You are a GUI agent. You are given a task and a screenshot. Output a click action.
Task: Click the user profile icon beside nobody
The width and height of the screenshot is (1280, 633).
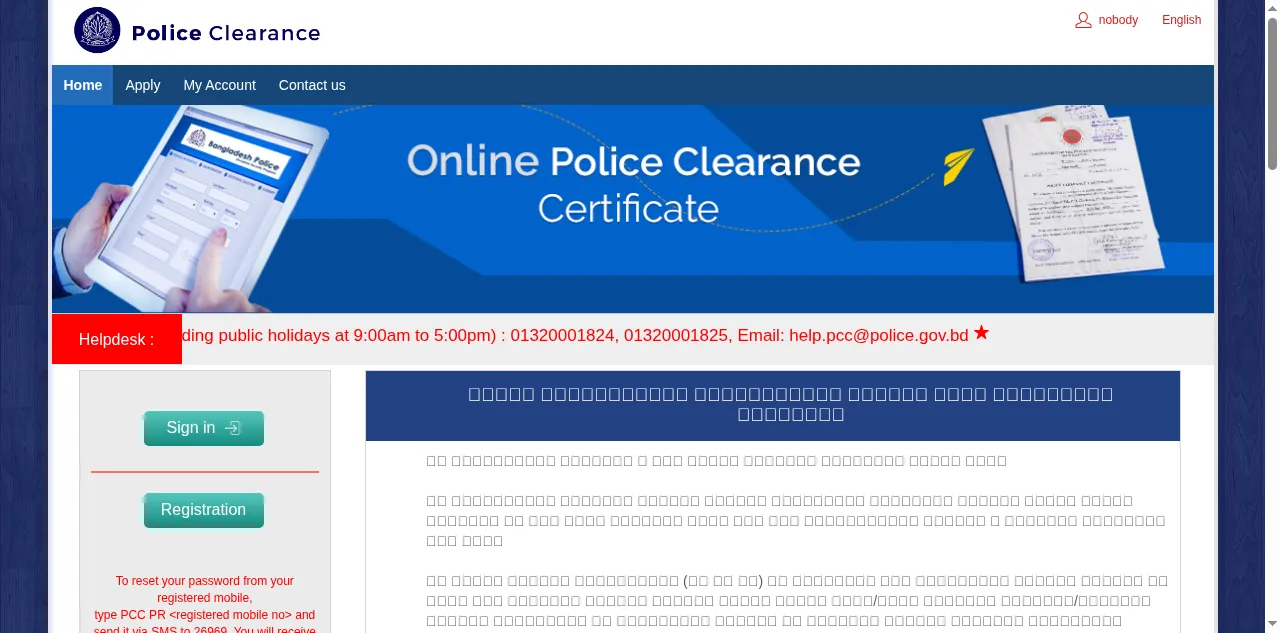(1083, 20)
